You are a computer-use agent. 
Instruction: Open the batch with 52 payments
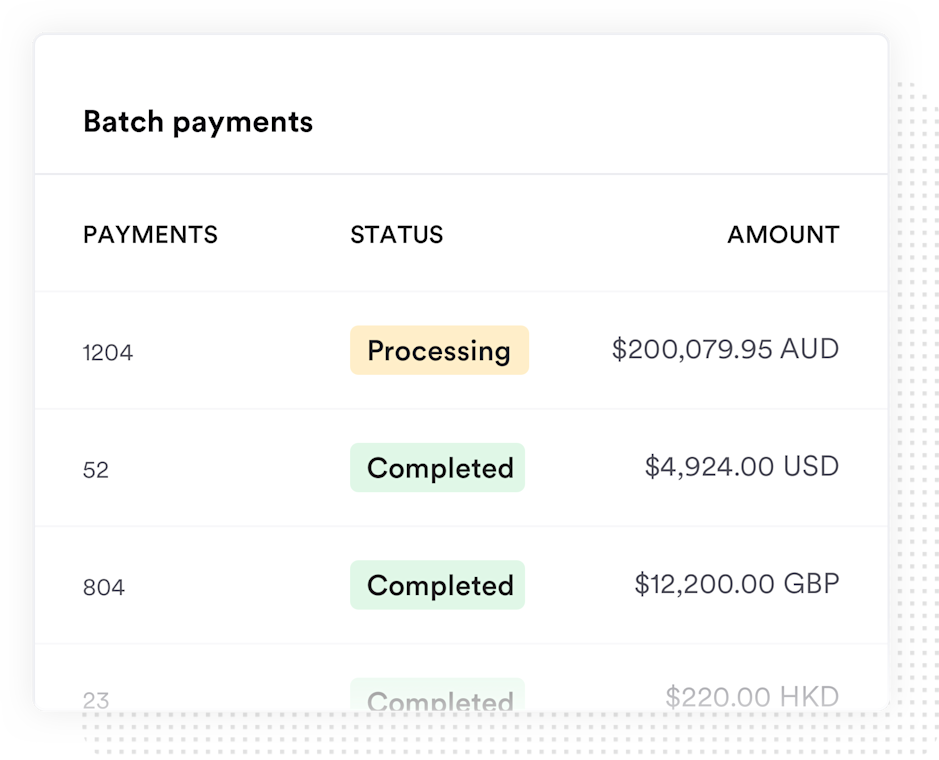[96, 470]
